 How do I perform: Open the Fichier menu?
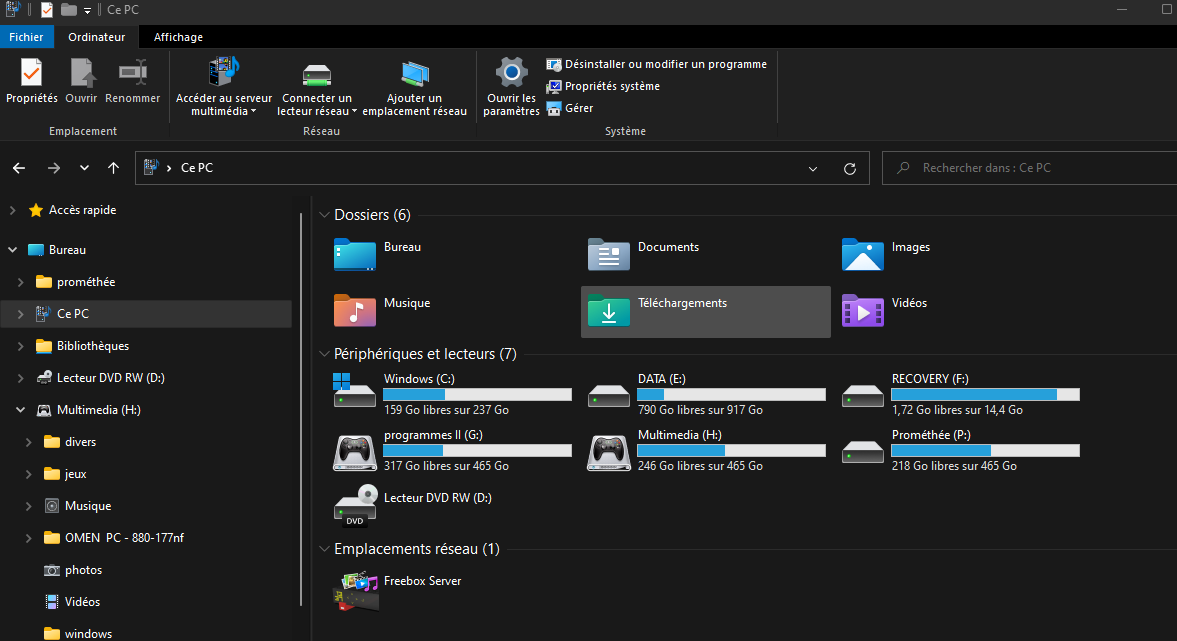click(x=26, y=36)
